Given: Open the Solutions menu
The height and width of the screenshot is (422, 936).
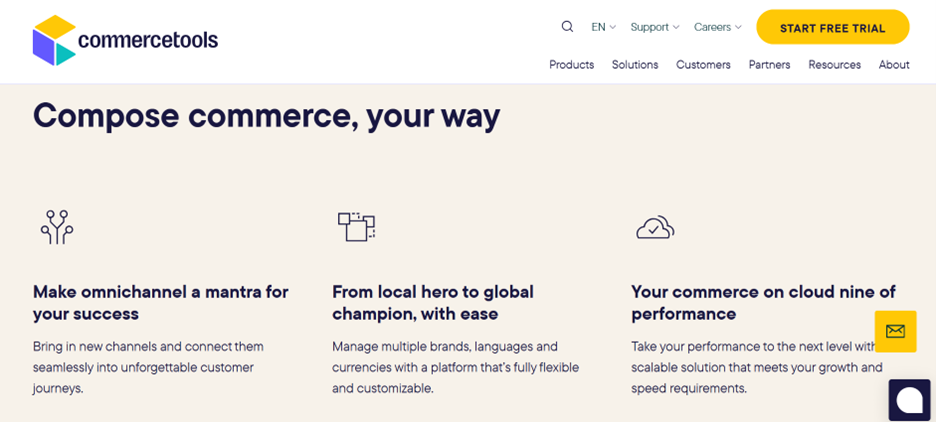Looking at the screenshot, I should coord(635,65).
